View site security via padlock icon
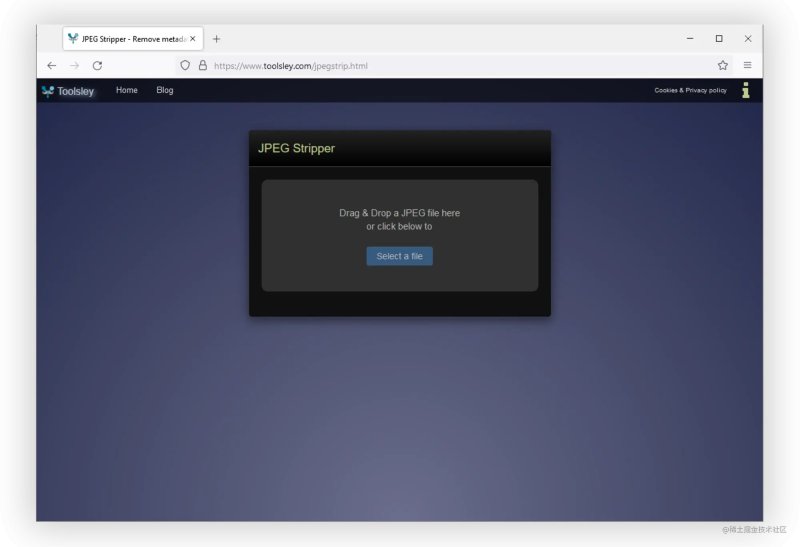The image size is (800, 547). pyautogui.click(x=203, y=65)
